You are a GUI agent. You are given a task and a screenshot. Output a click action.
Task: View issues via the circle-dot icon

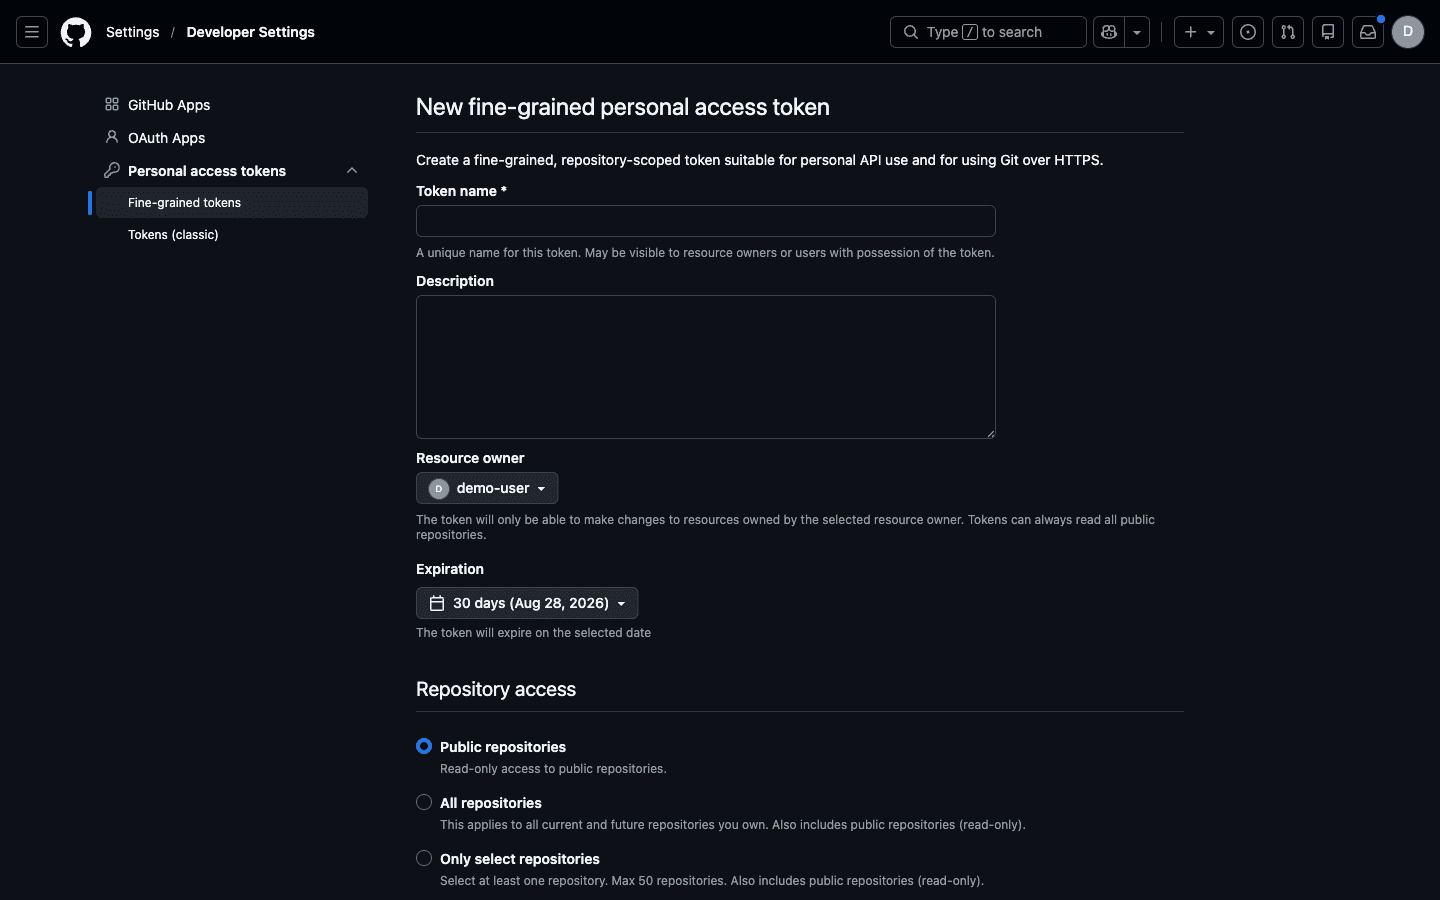click(x=1248, y=32)
